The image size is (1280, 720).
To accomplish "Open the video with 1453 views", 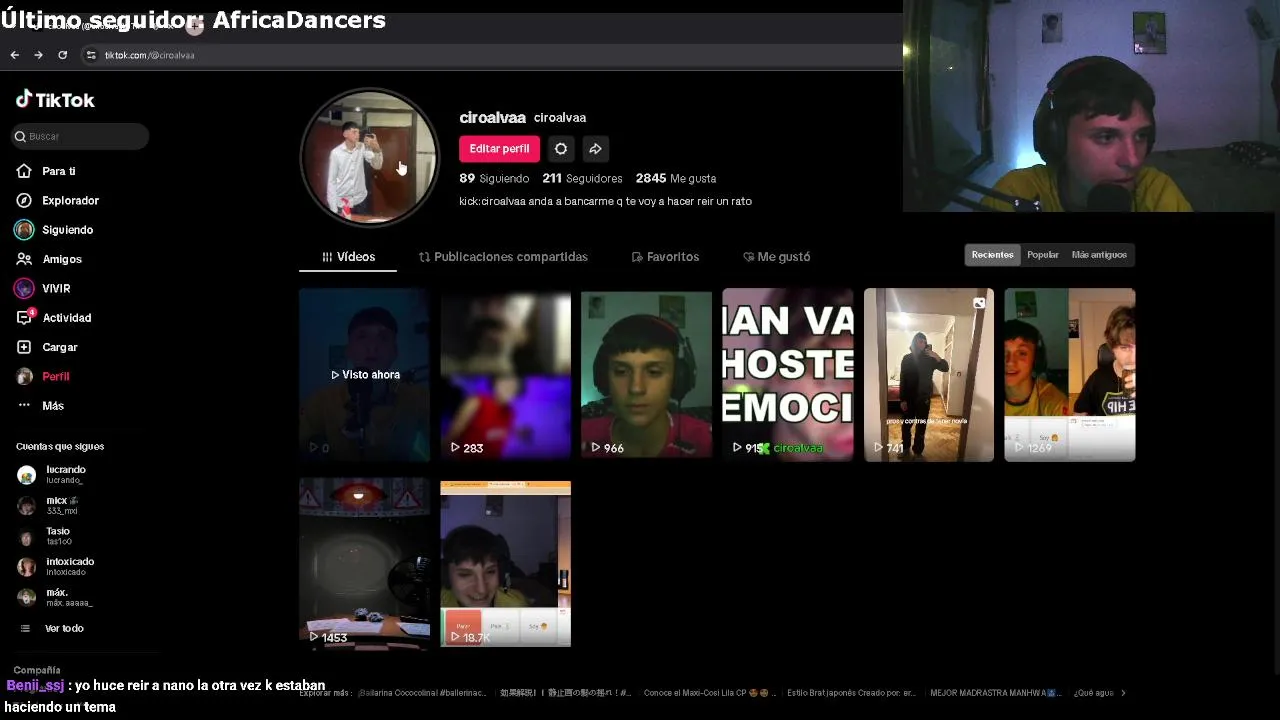I will (364, 563).
